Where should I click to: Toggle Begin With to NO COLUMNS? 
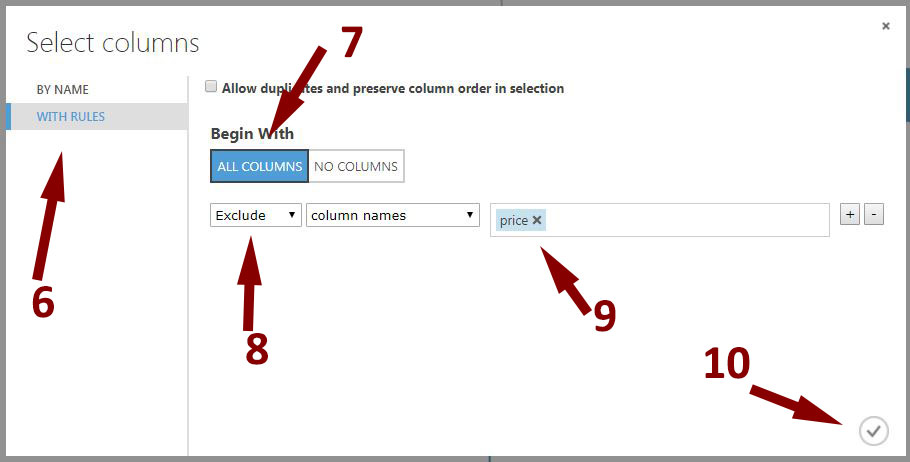[x=356, y=166]
